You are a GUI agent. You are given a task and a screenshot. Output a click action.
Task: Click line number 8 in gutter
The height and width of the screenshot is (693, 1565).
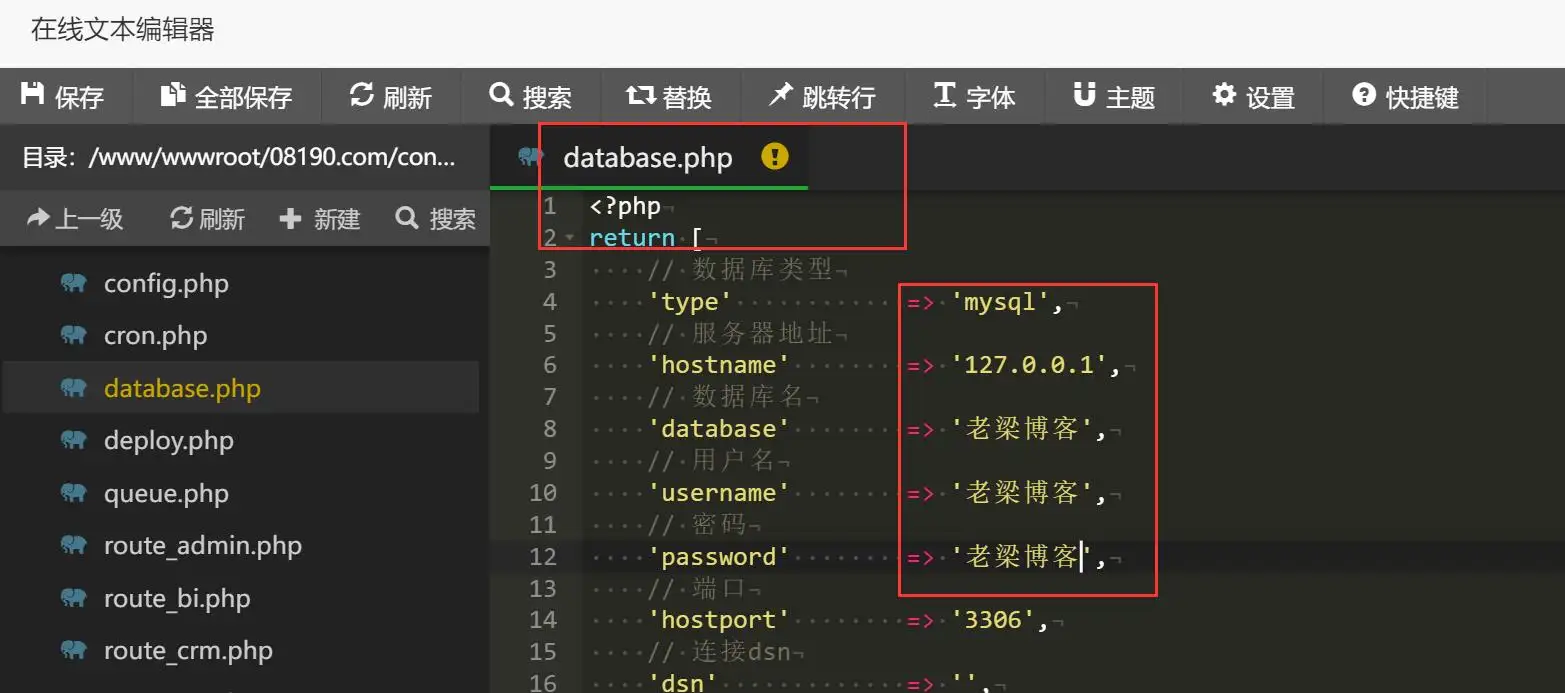tap(549, 429)
